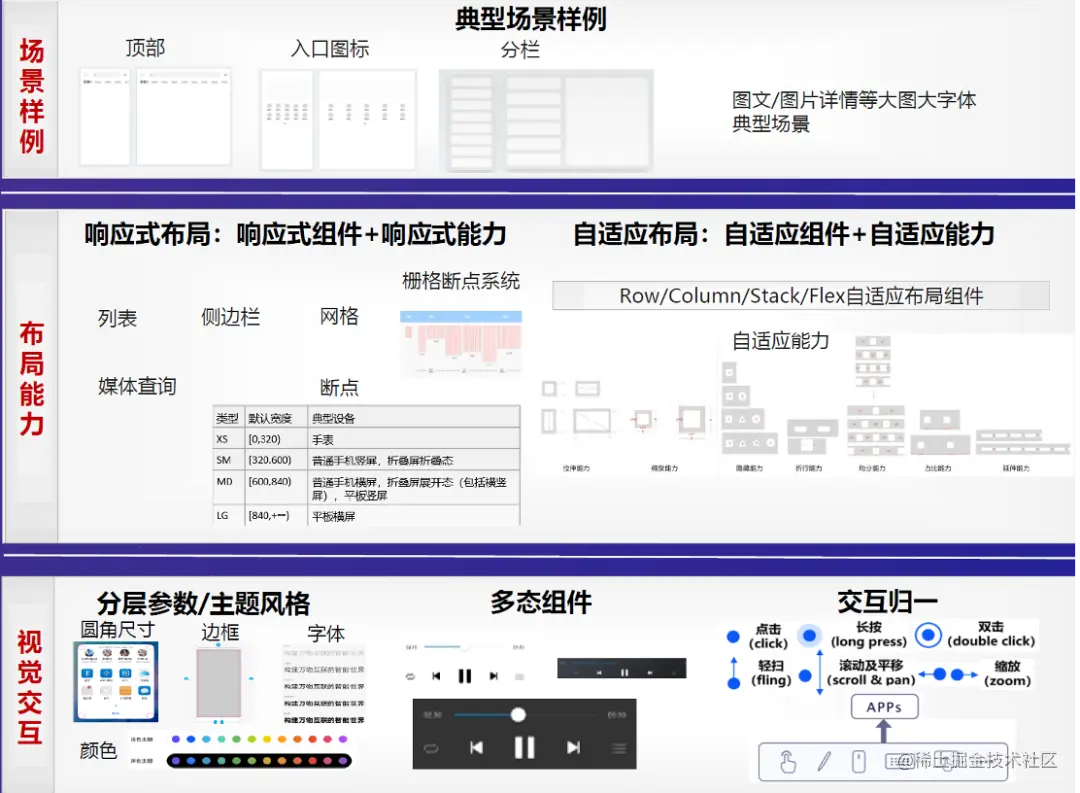Click the zoom two-dot spread icon
The height and width of the screenshot is (793, 1080).
pos(948,674)
